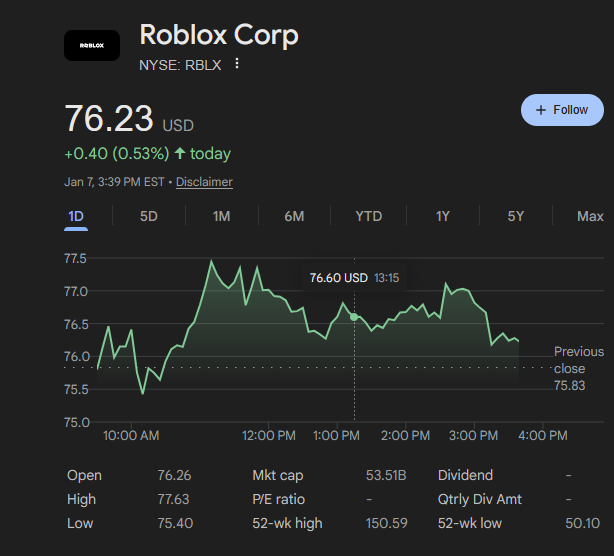Screen dimensions: 614x556
Task: Click the Dividend label
Action: [465, 475]
